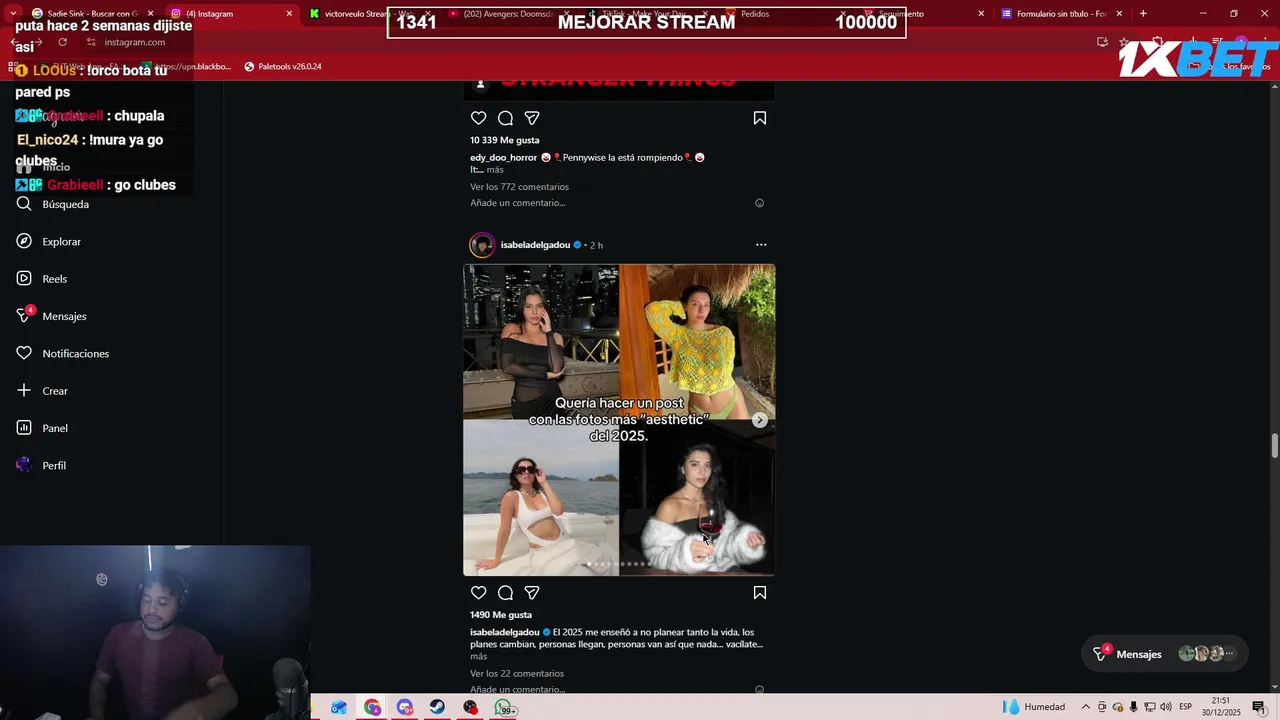Open Panel in sidebar
Screen dimensions: 1280x720
(x=42, y=428)
